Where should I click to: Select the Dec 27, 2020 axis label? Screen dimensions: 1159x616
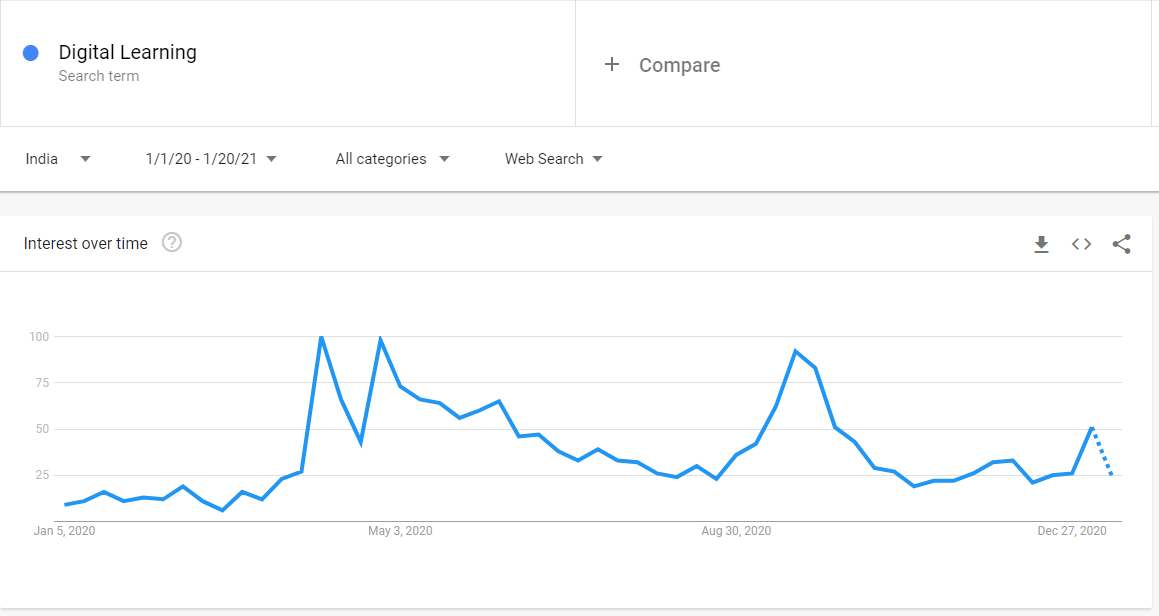[x=1071, y=531]
